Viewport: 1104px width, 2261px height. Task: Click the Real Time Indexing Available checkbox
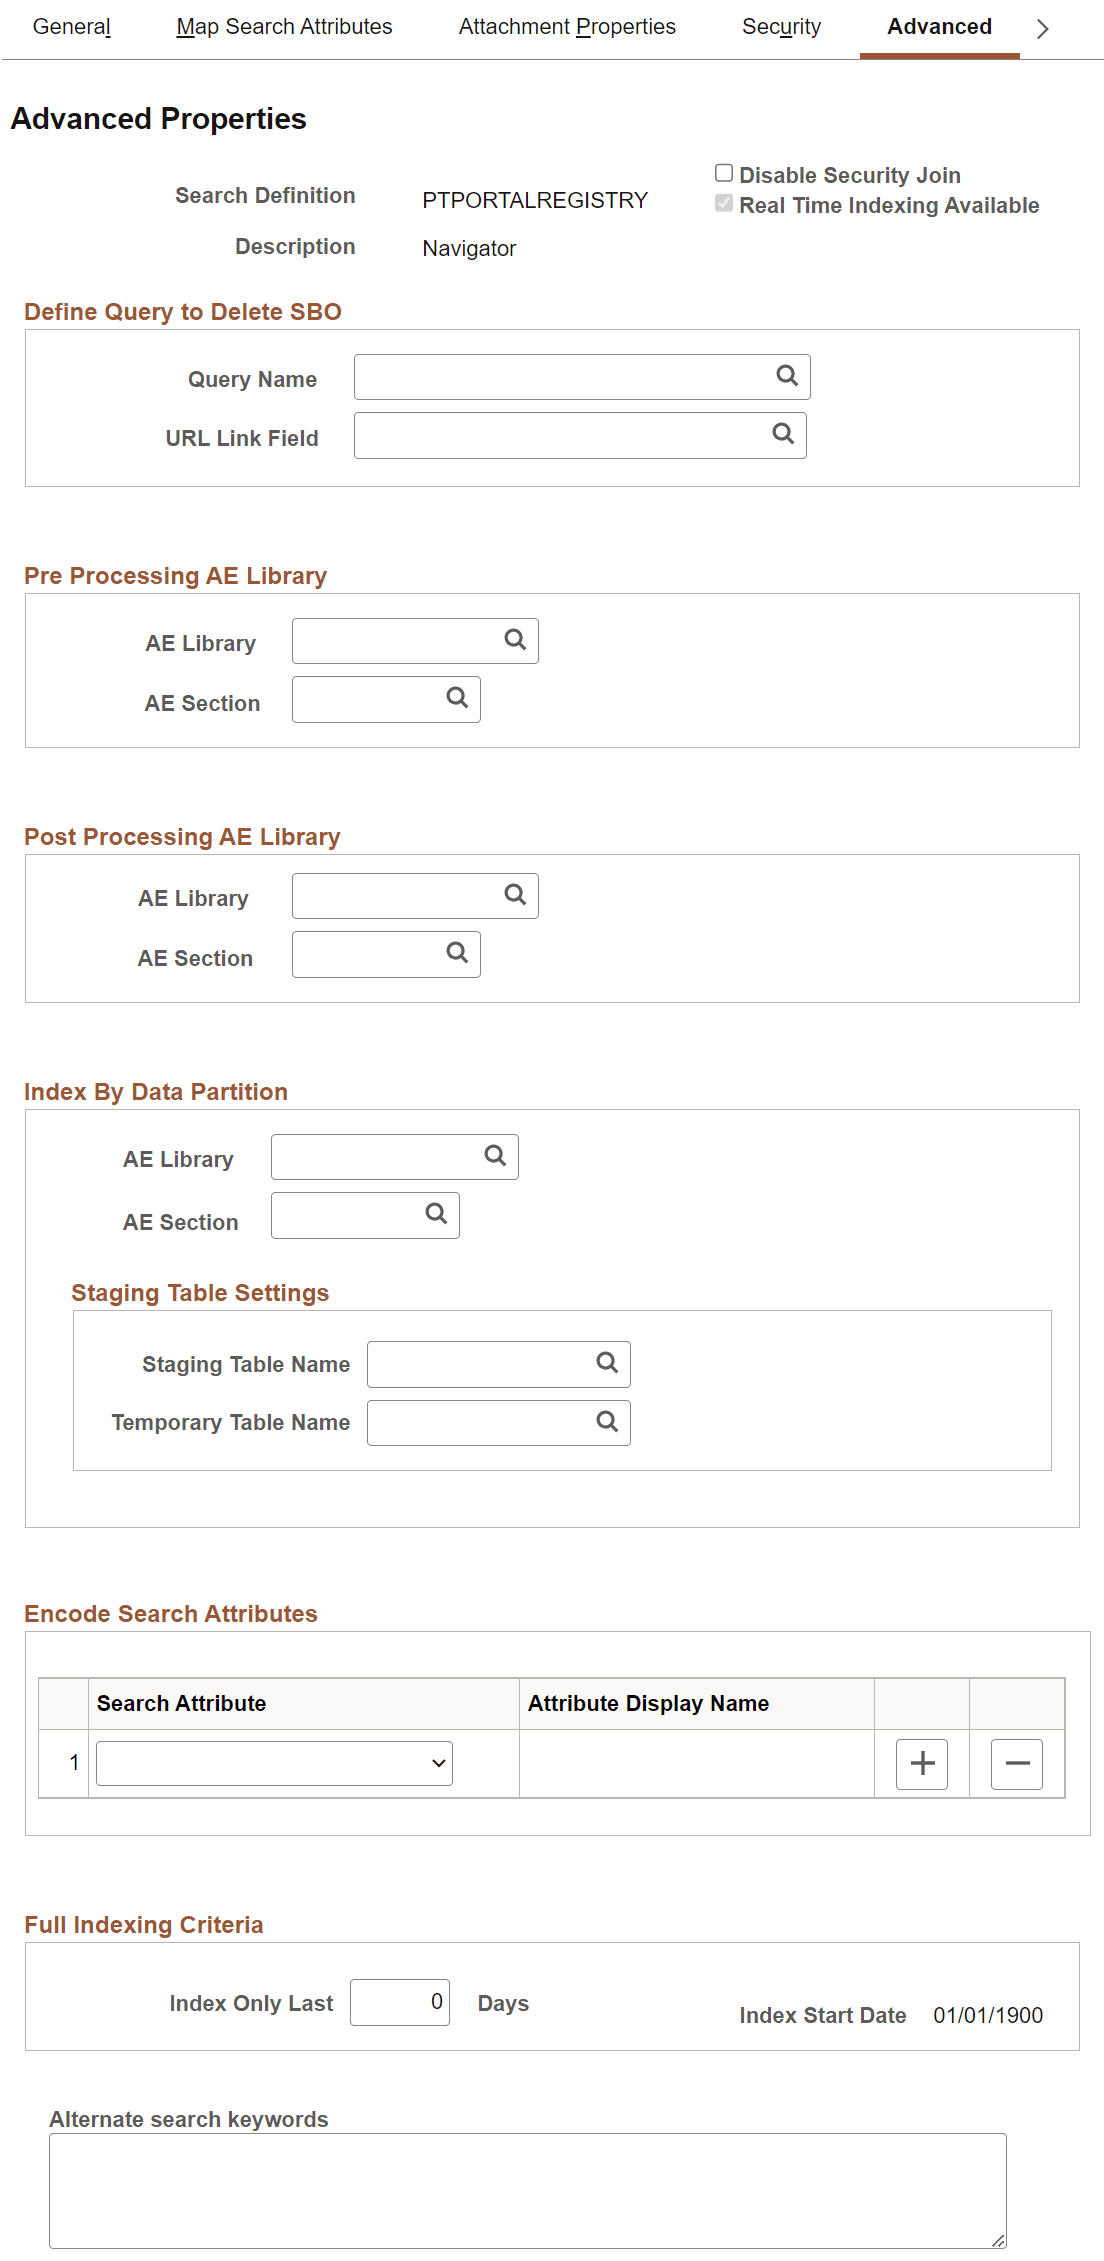pyautogui.click(x=723, y=203)
